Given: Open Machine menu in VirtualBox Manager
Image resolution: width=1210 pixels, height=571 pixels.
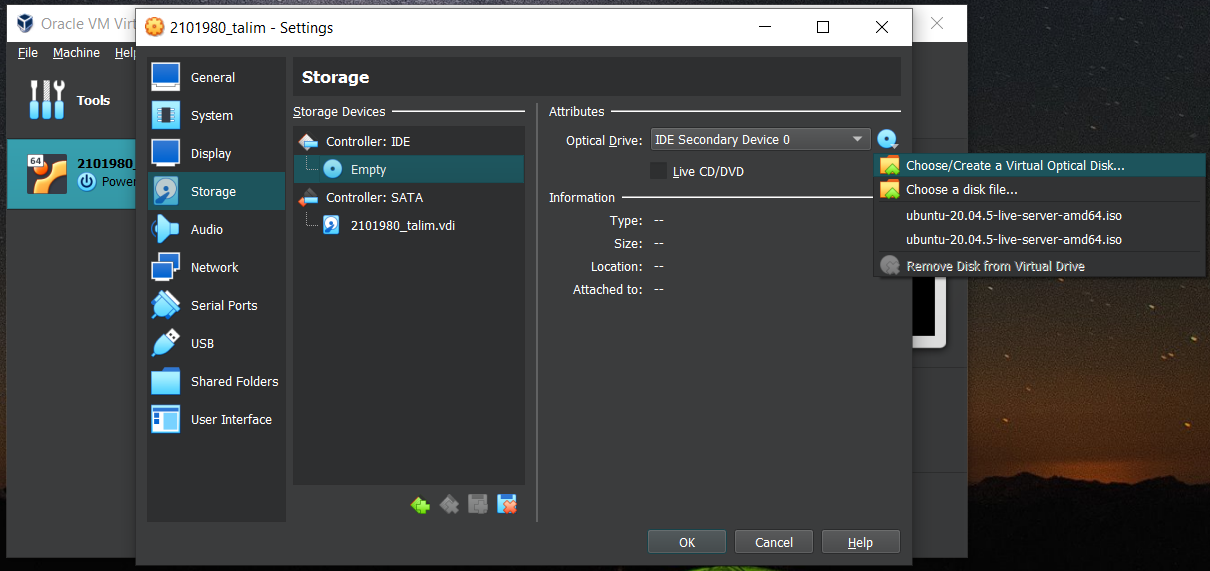Looking at the screenshot, I should click(76, 52).
